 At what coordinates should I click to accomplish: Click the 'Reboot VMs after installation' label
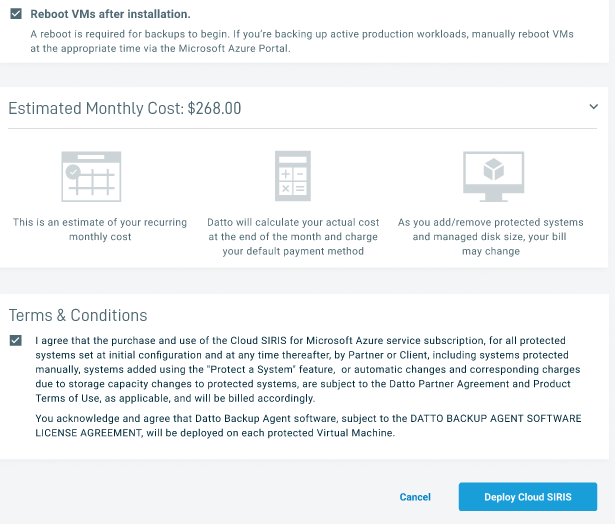point(110,14)
